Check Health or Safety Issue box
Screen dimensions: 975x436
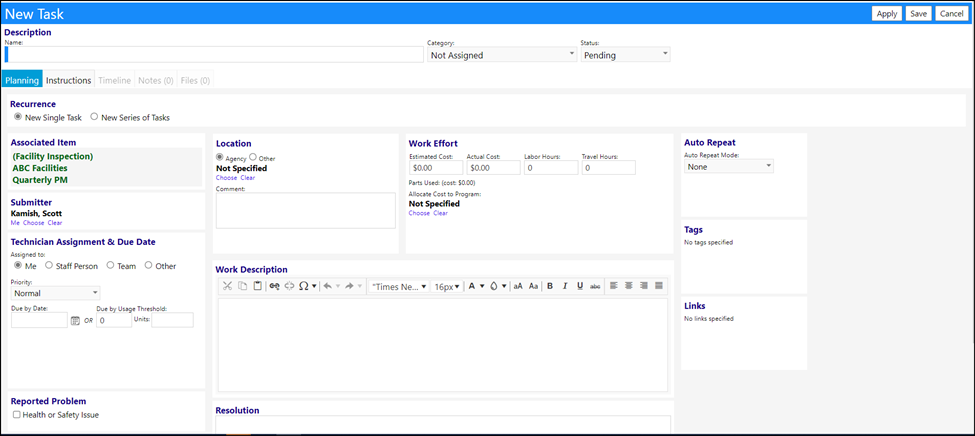(17, 415)
